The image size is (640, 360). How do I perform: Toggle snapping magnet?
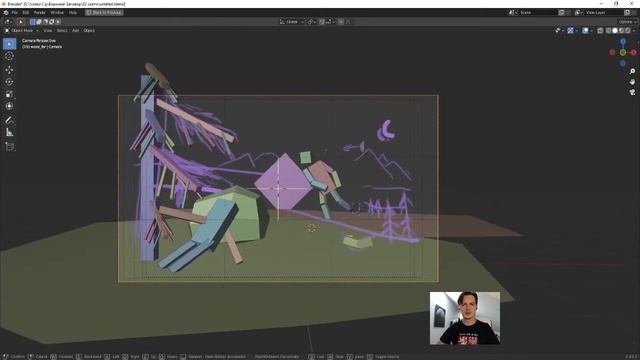(322, 22)
